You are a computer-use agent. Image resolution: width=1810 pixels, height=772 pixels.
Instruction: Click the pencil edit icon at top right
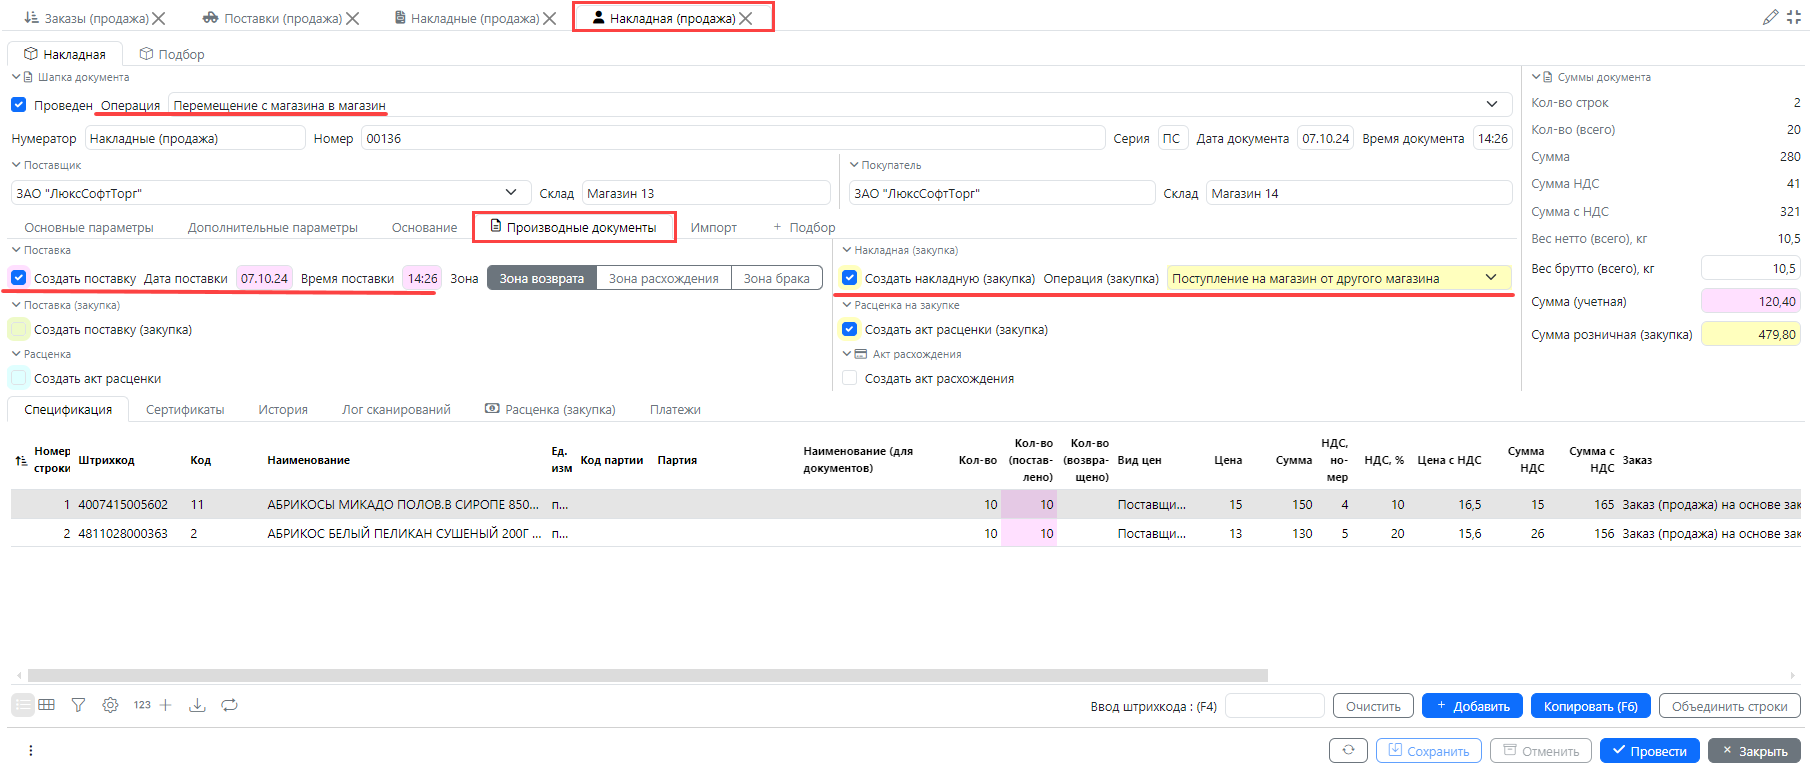(x=1770, y=17)
